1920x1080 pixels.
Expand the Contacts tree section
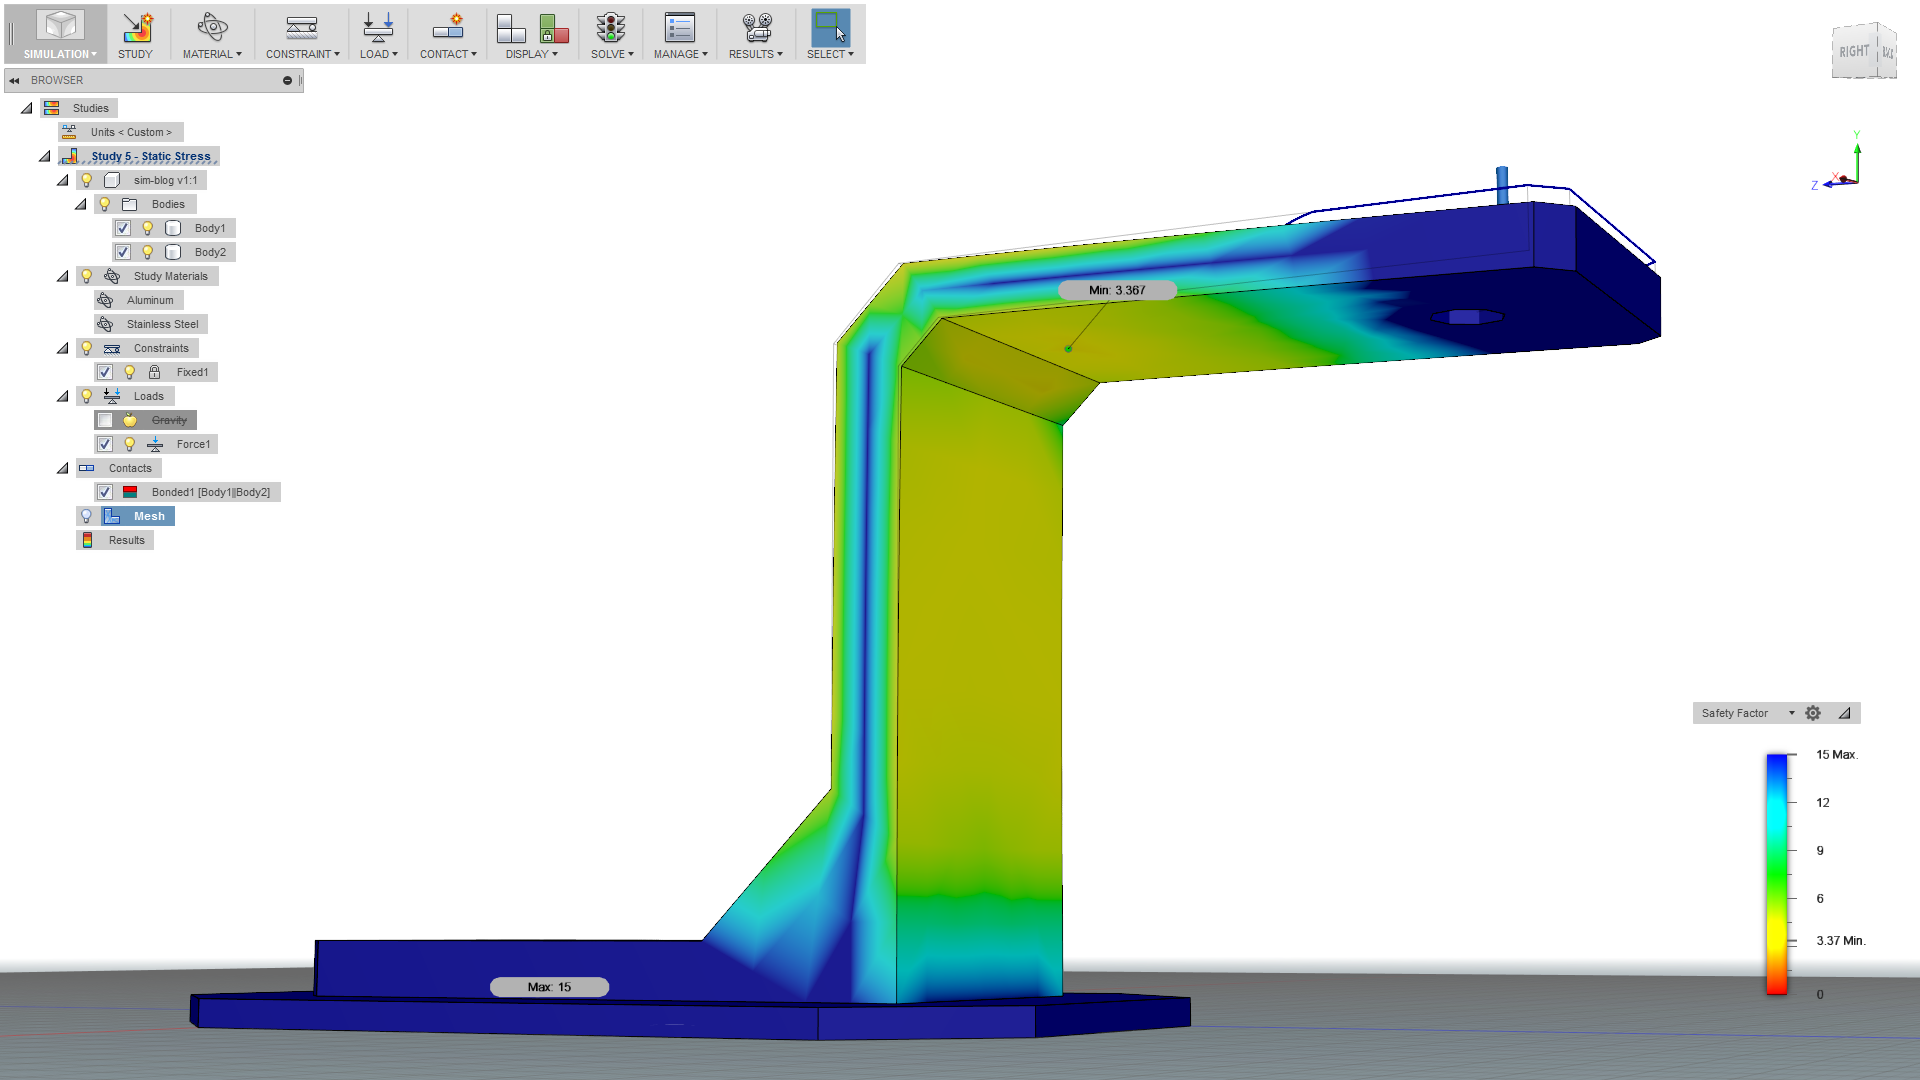tap(62, 467)
